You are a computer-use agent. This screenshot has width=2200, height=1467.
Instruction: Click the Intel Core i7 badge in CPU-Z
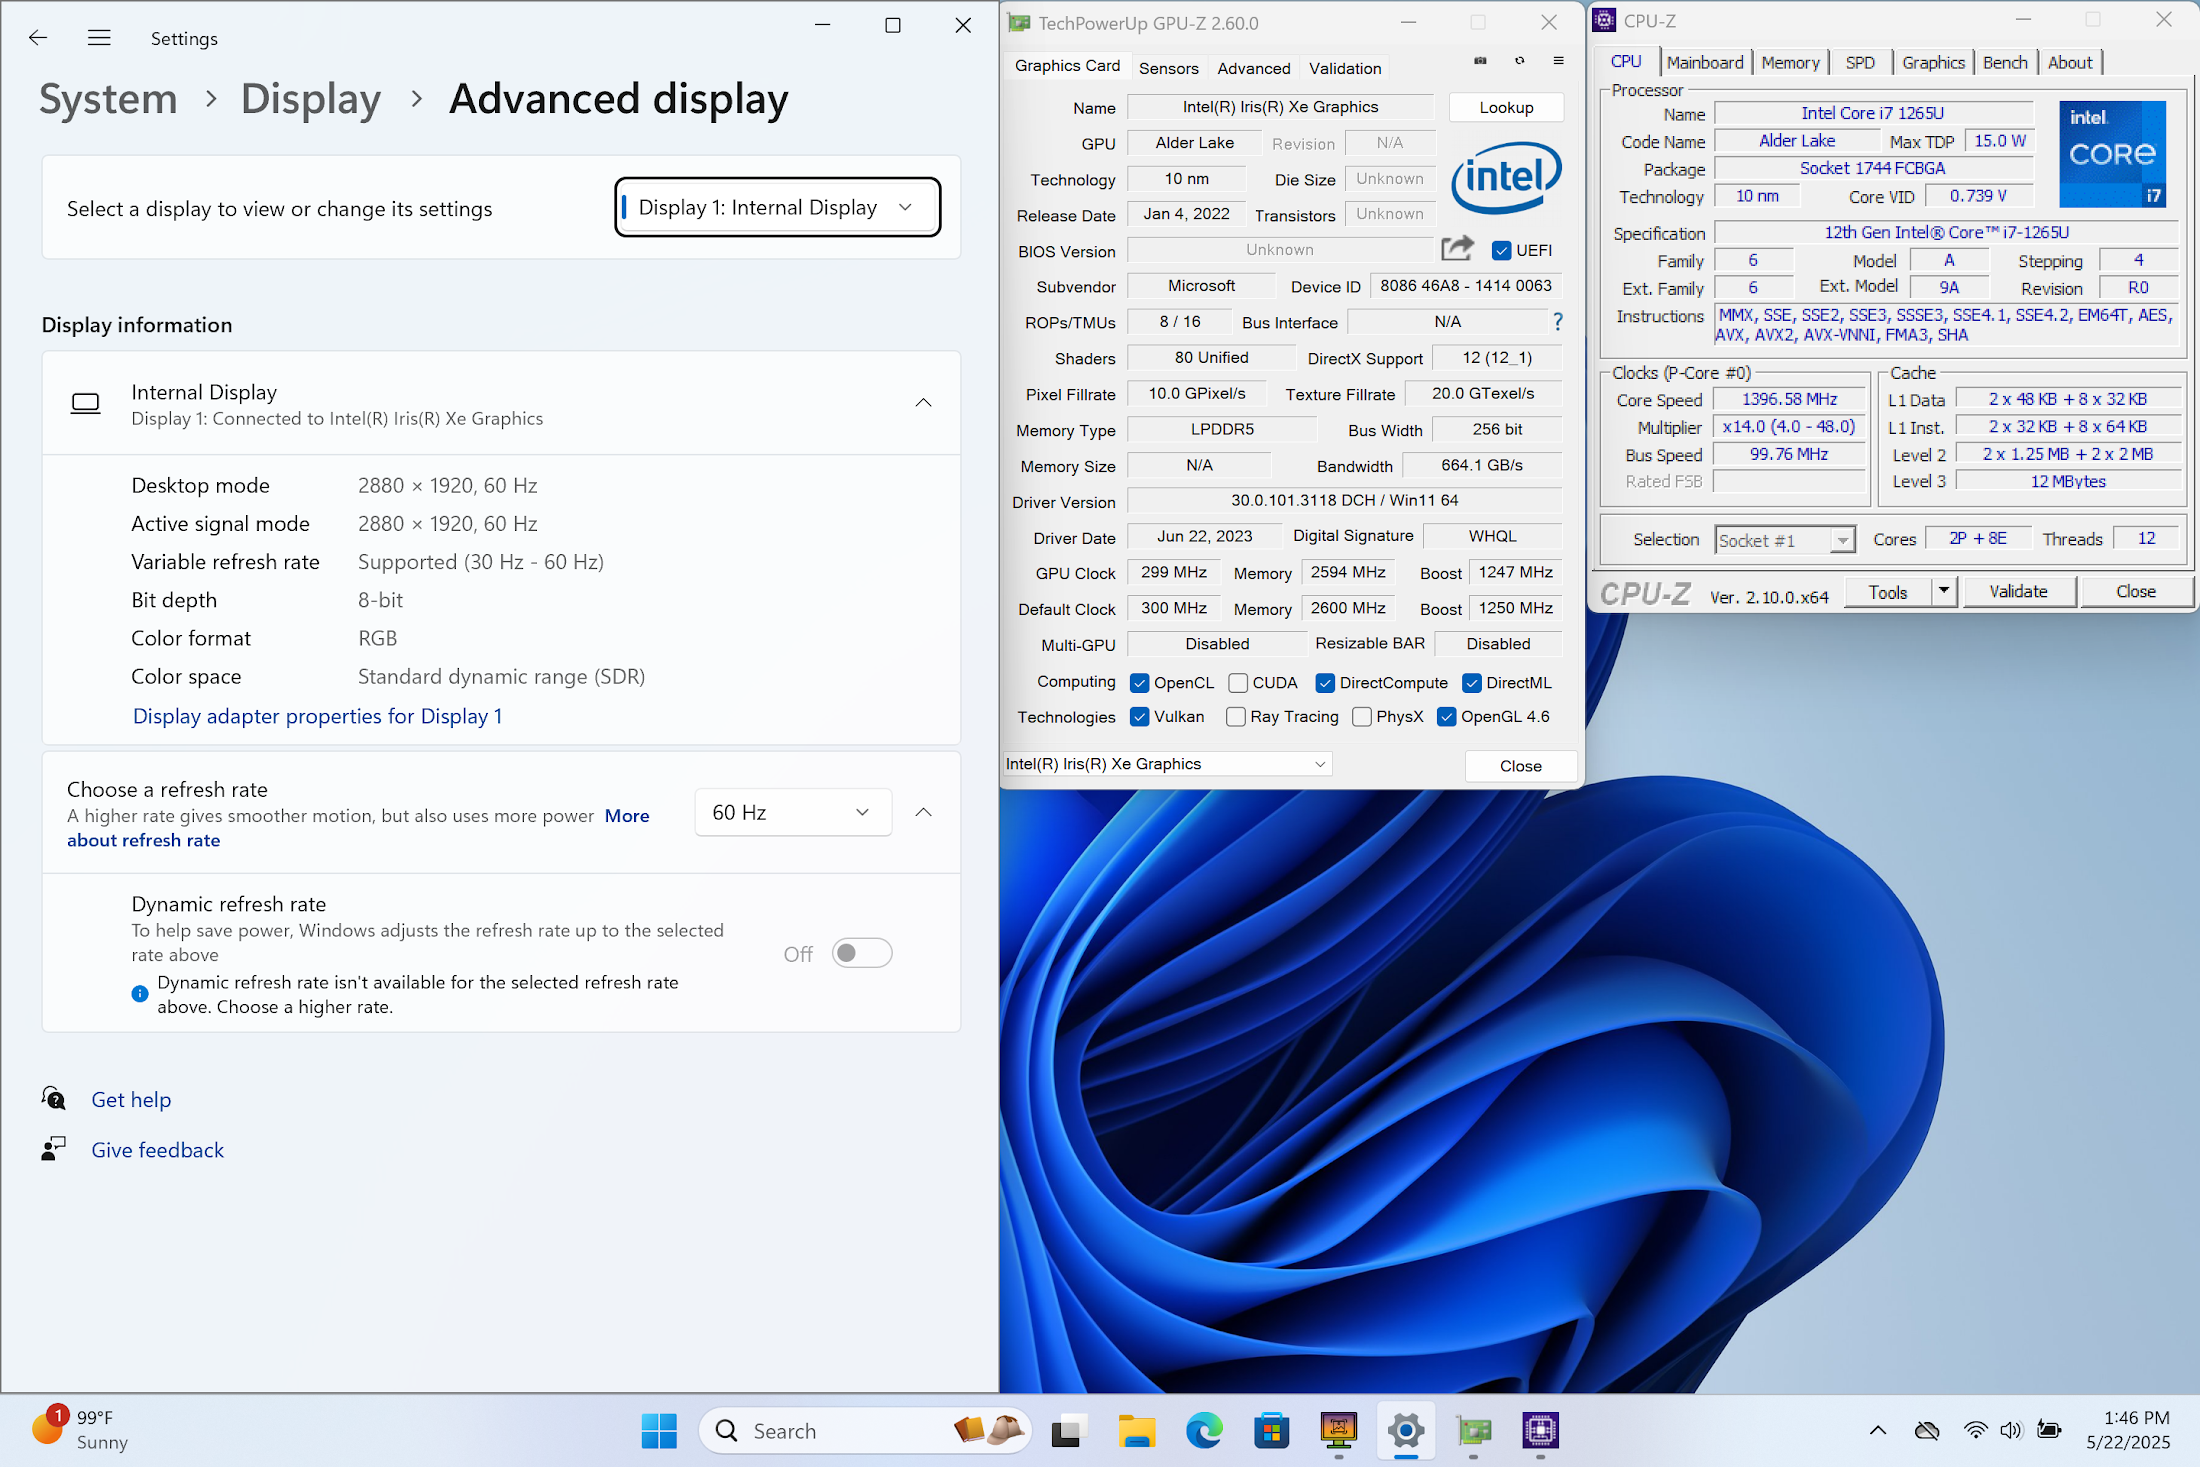pos(2112,153)
